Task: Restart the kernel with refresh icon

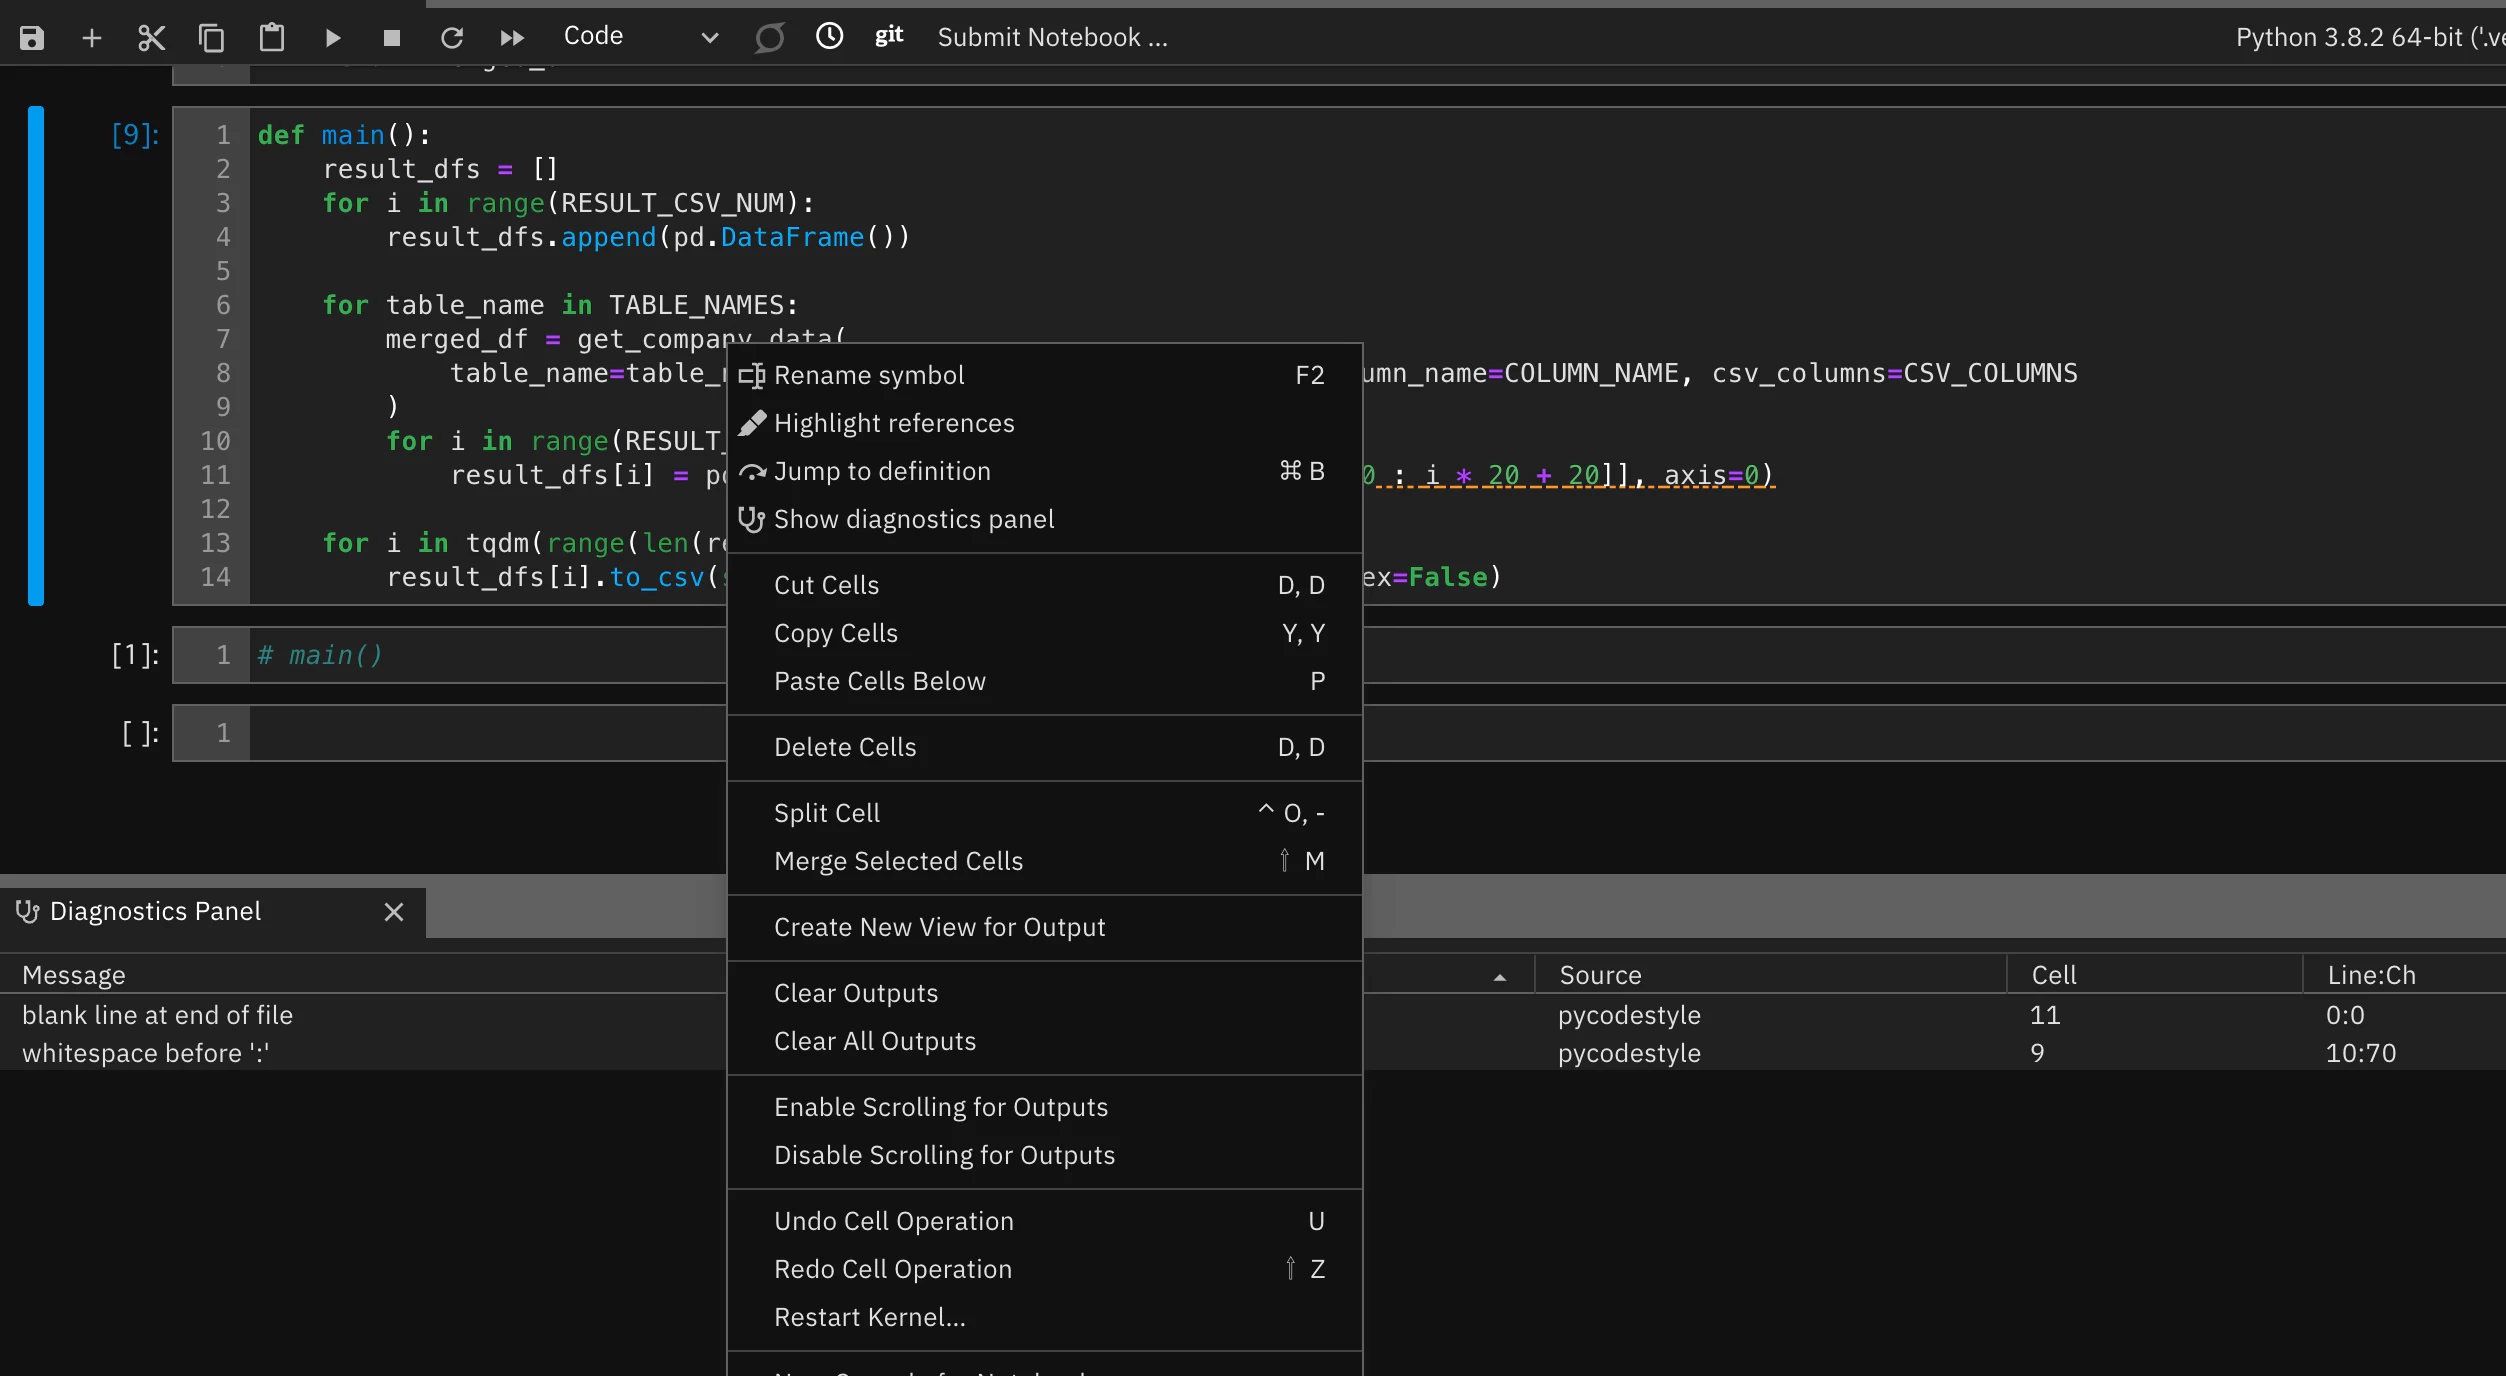Action: [x=452, y=38]
